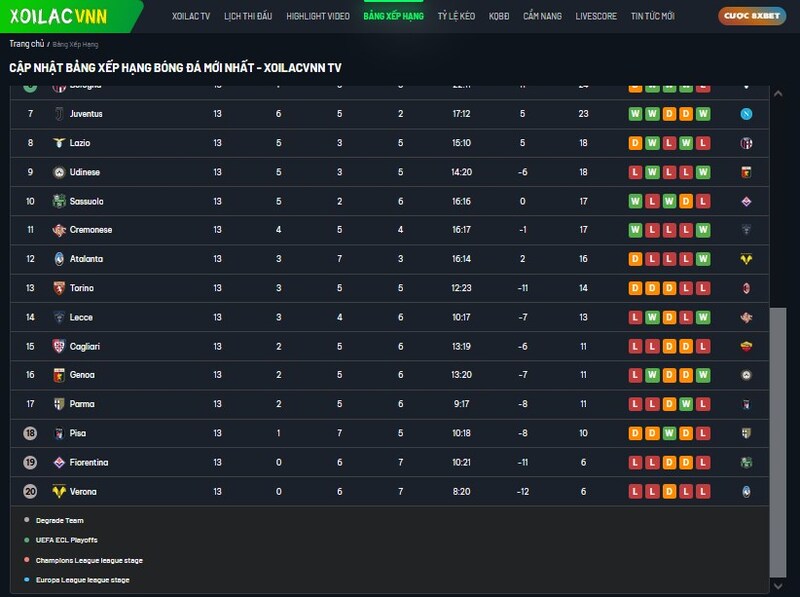Viewport: 800px width, 597px height.
Task: Click next opponent icon in Juventus row
Action: pyautogui.click(x=746, y=114)
